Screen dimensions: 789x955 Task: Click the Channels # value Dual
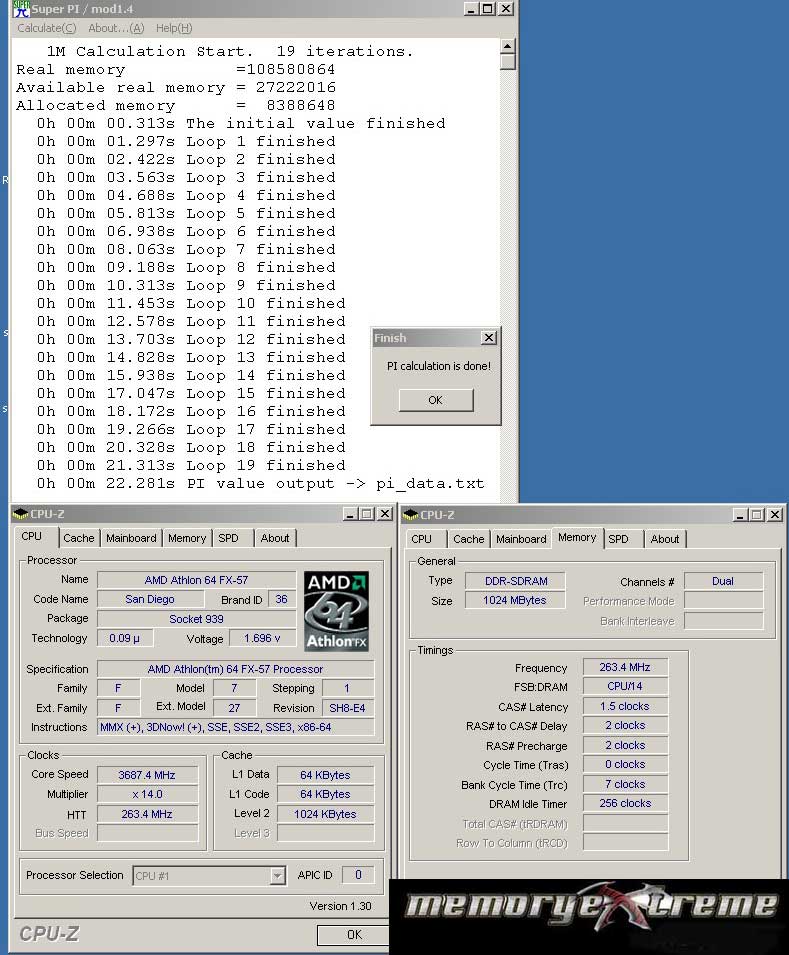[x=723, y=581]
